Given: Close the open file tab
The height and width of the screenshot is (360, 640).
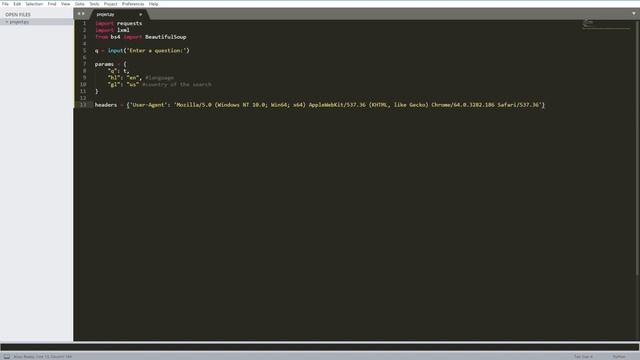Looking at the screenshot, I should click(140, 14).
